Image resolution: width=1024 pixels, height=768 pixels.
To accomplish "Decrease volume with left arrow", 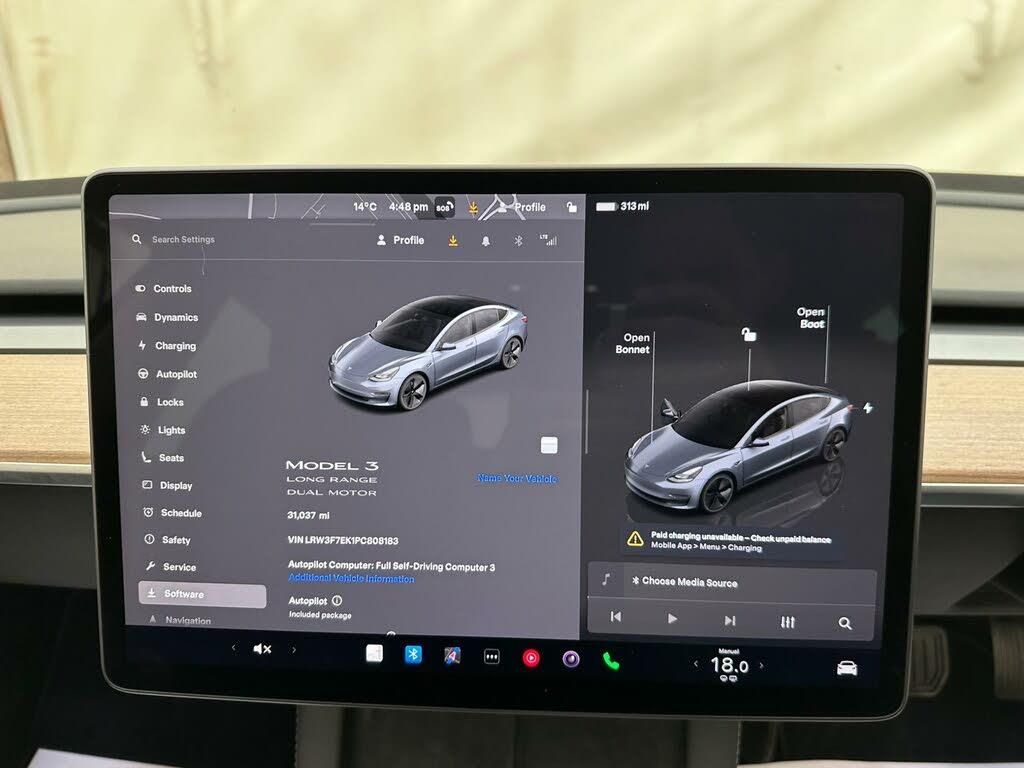I will click(234, 648).
